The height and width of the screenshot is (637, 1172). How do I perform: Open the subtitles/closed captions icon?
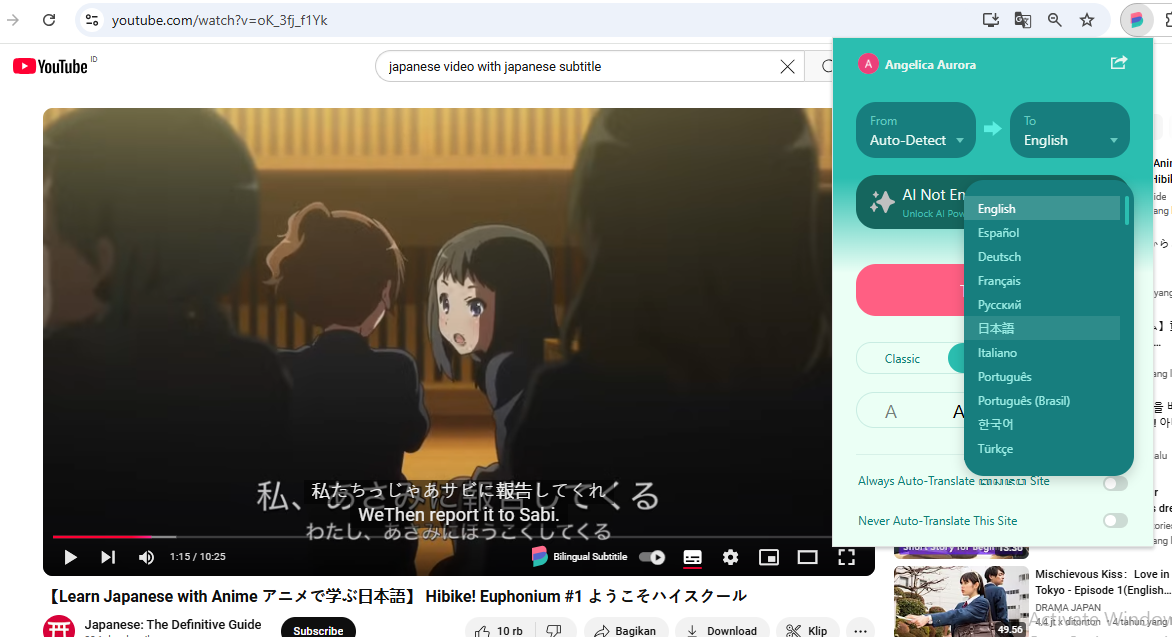692,557
